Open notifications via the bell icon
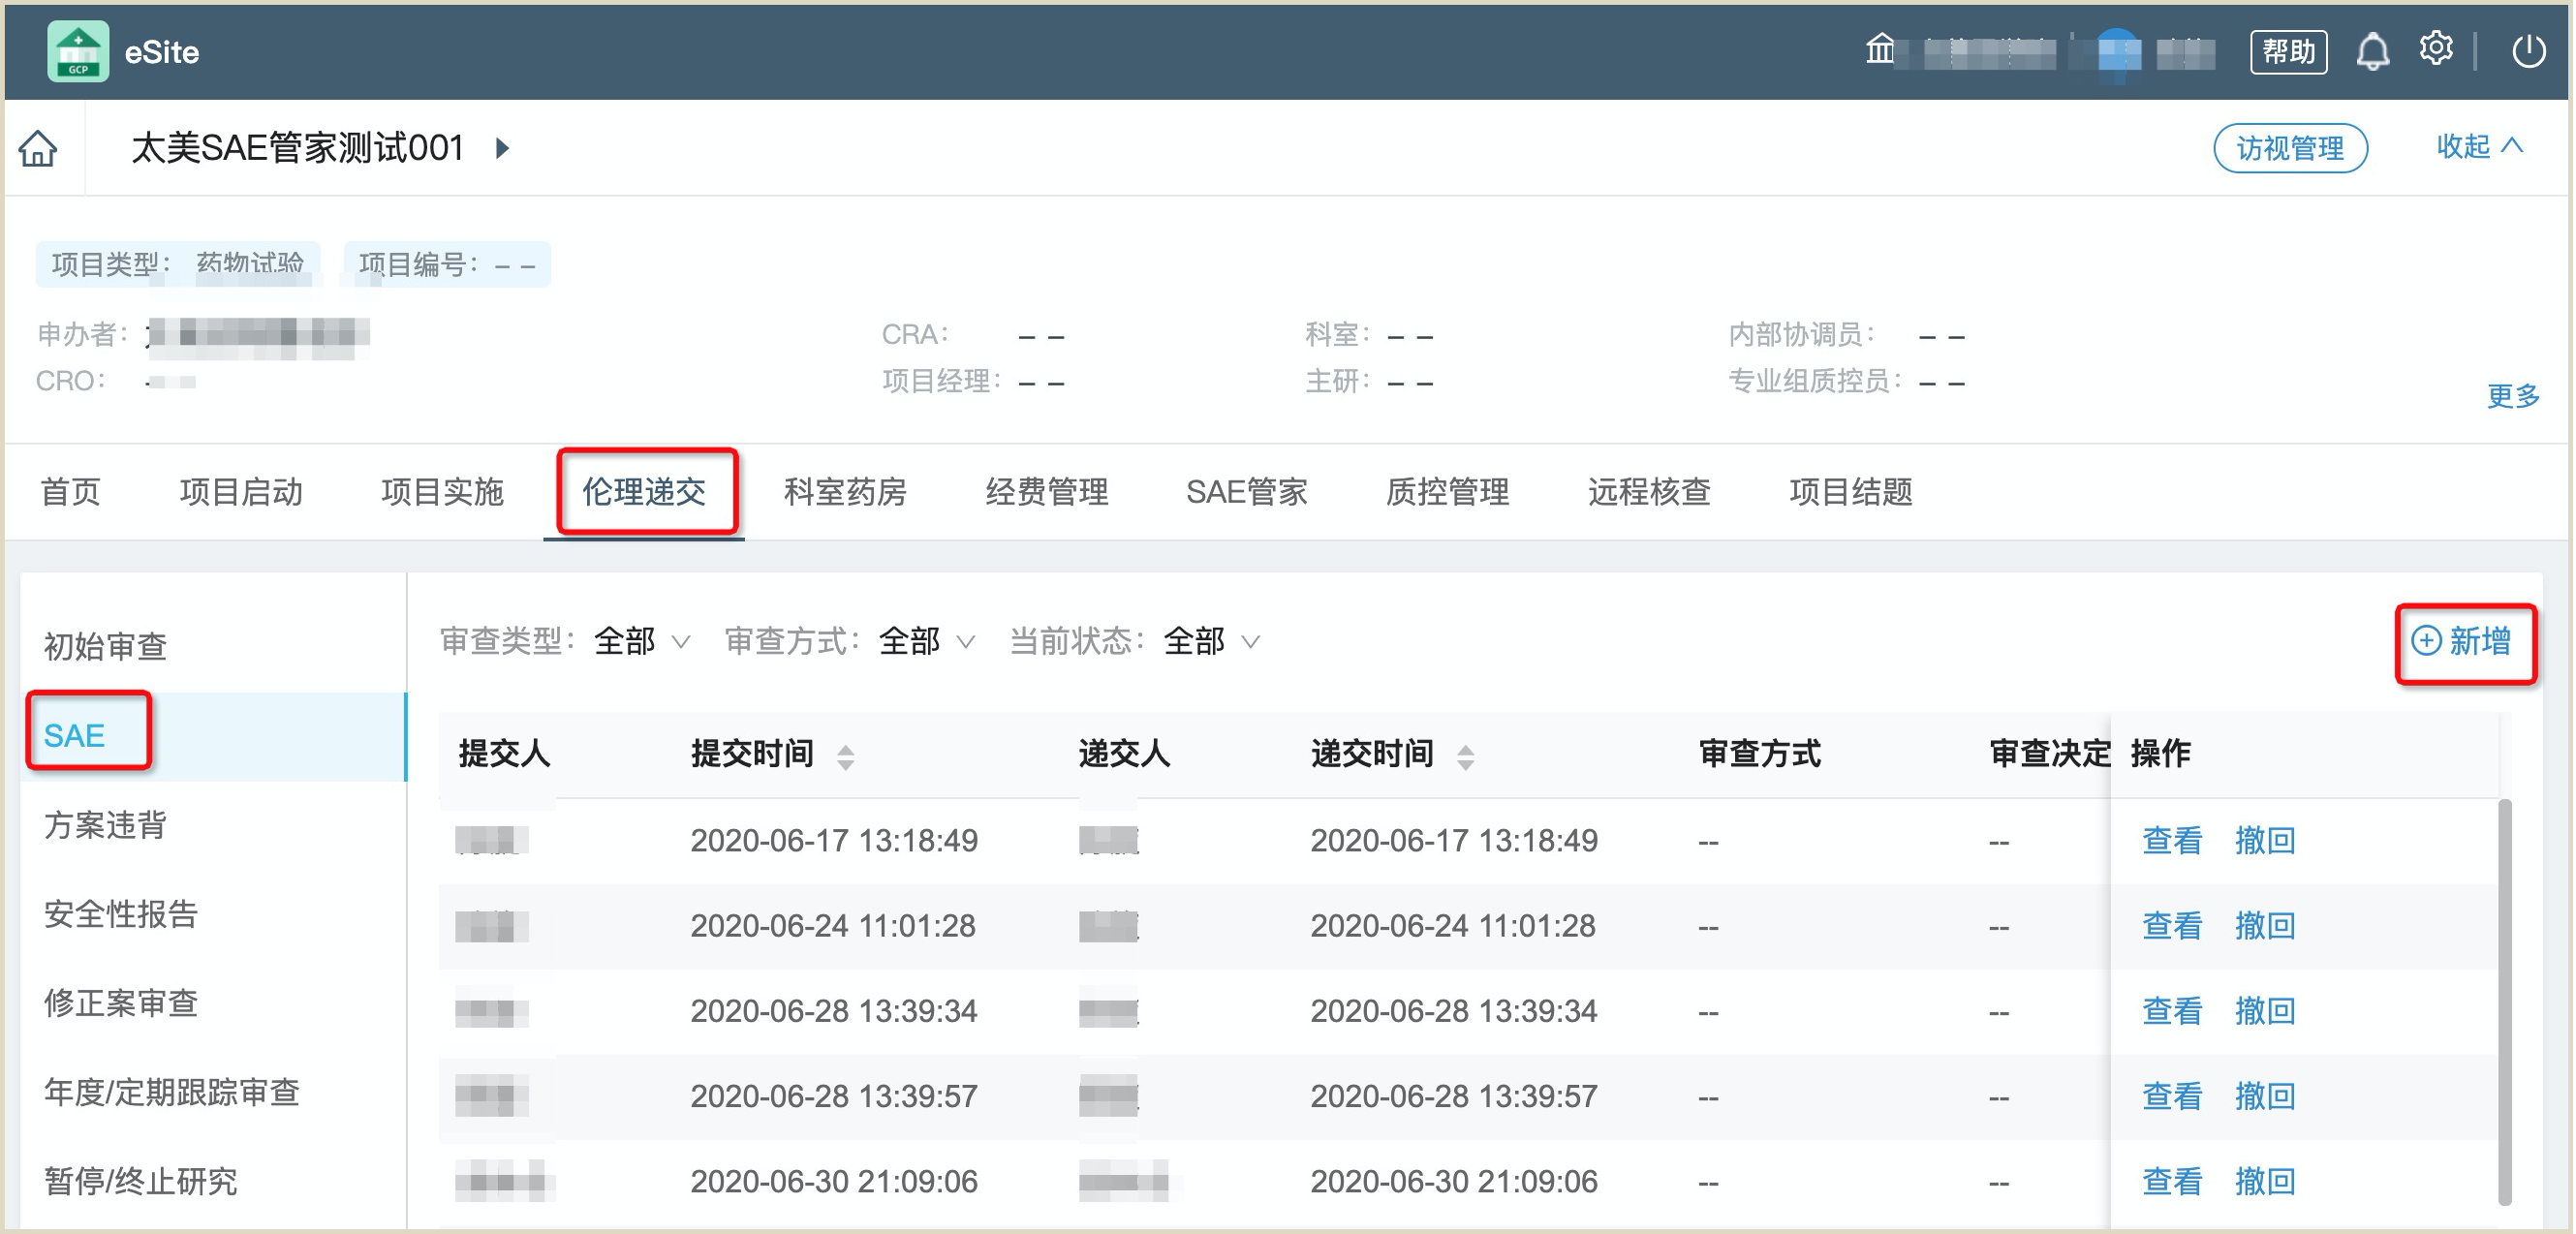Screen dimensions: 2576x1234 [2372, 52]
